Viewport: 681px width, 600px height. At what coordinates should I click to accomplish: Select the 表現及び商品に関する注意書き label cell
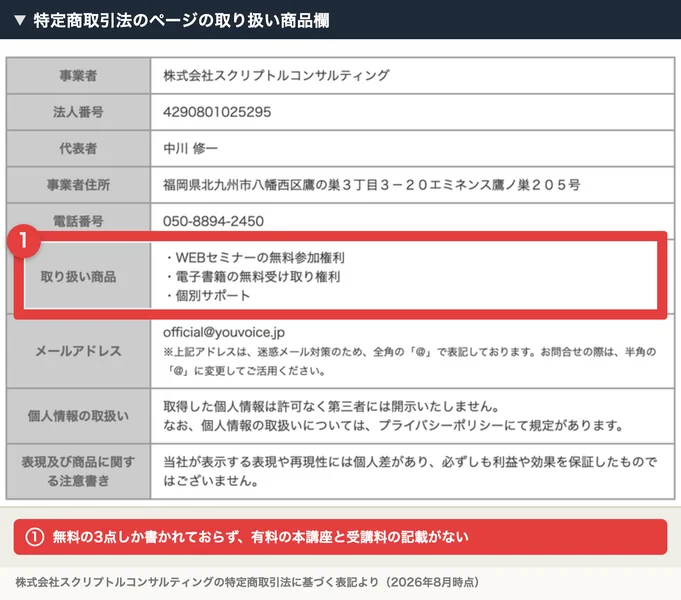[x=78, y=471]
